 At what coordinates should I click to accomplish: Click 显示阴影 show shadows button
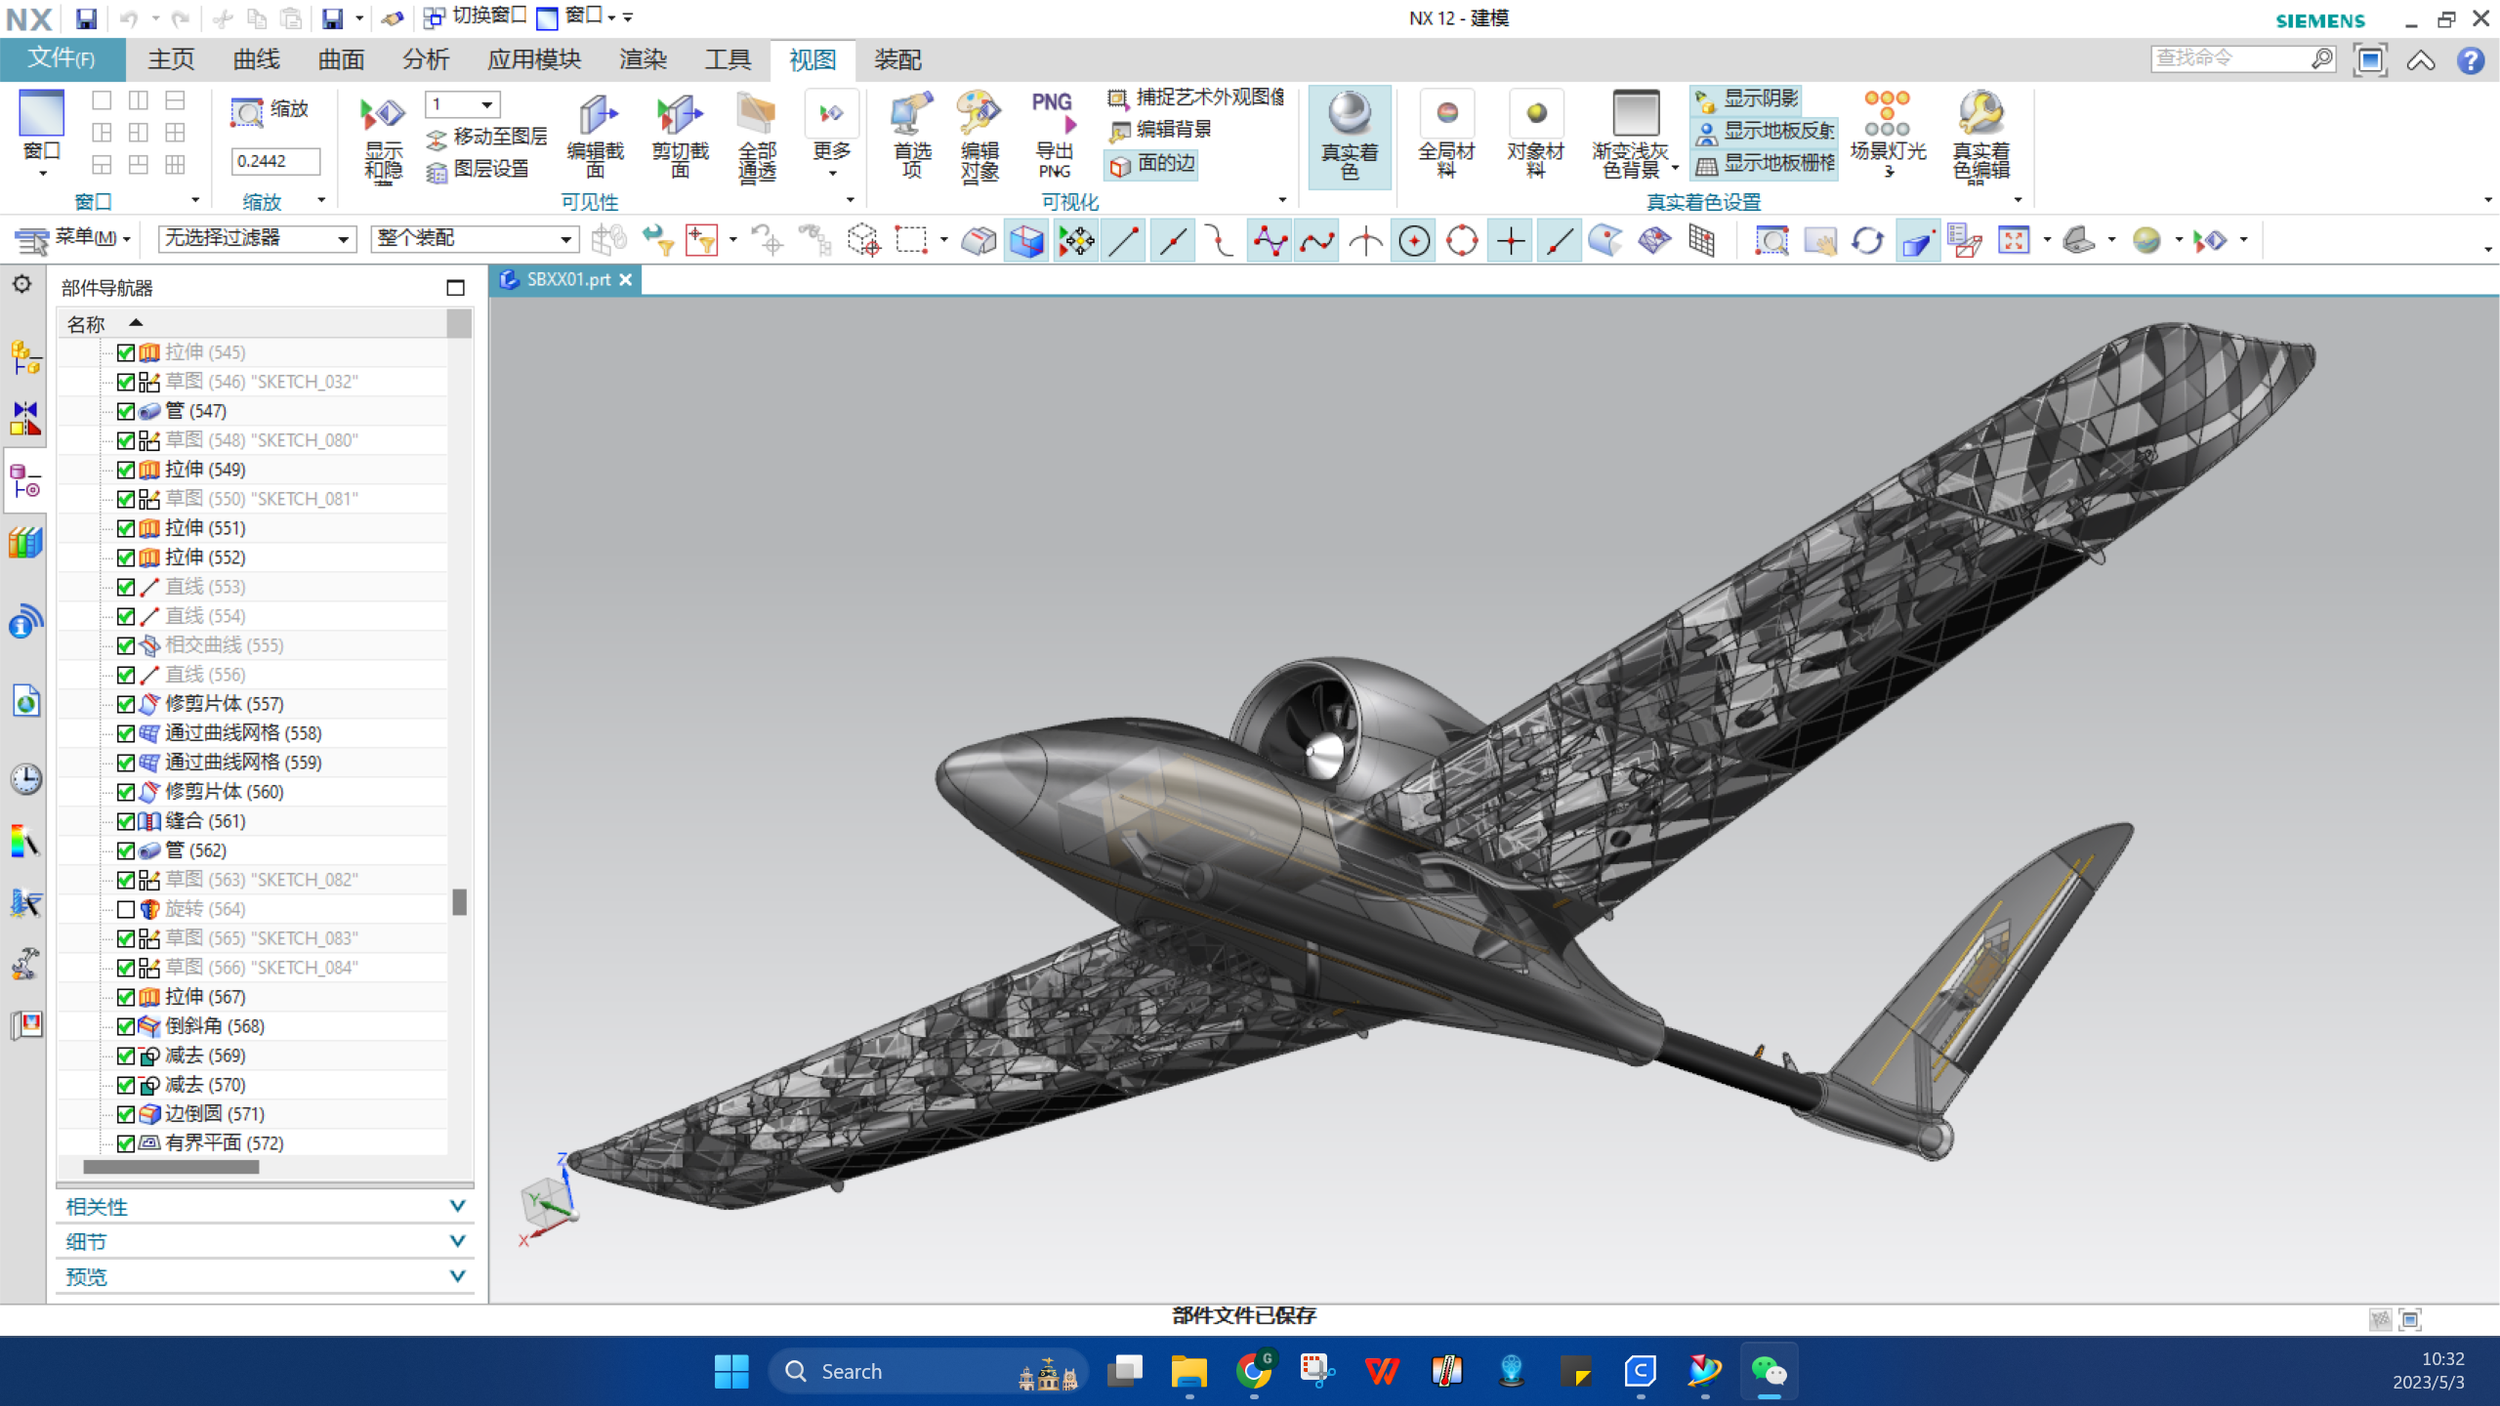[1748, 99]
